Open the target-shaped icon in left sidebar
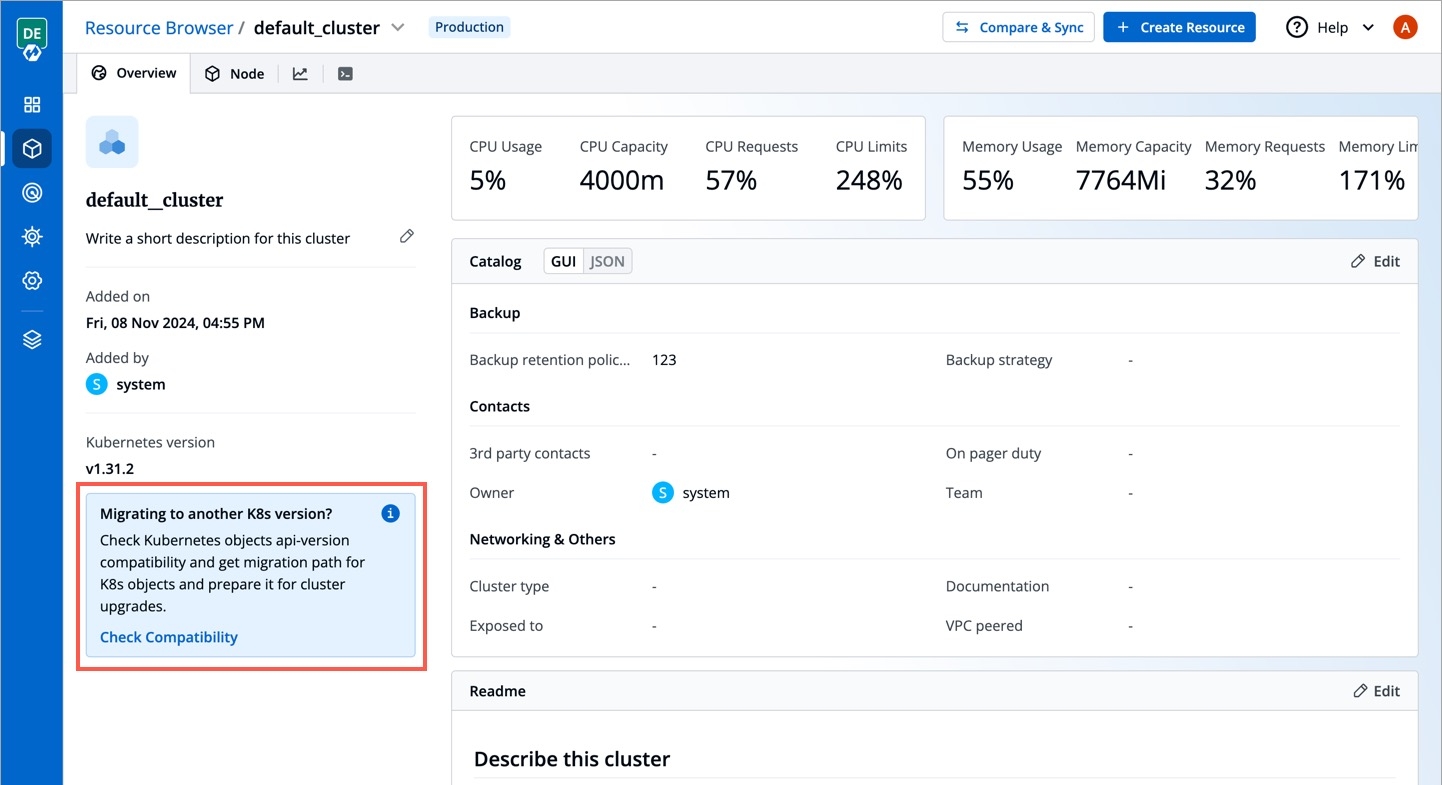The width and height of the screenshot is (1442, 785). click(32, 193)
